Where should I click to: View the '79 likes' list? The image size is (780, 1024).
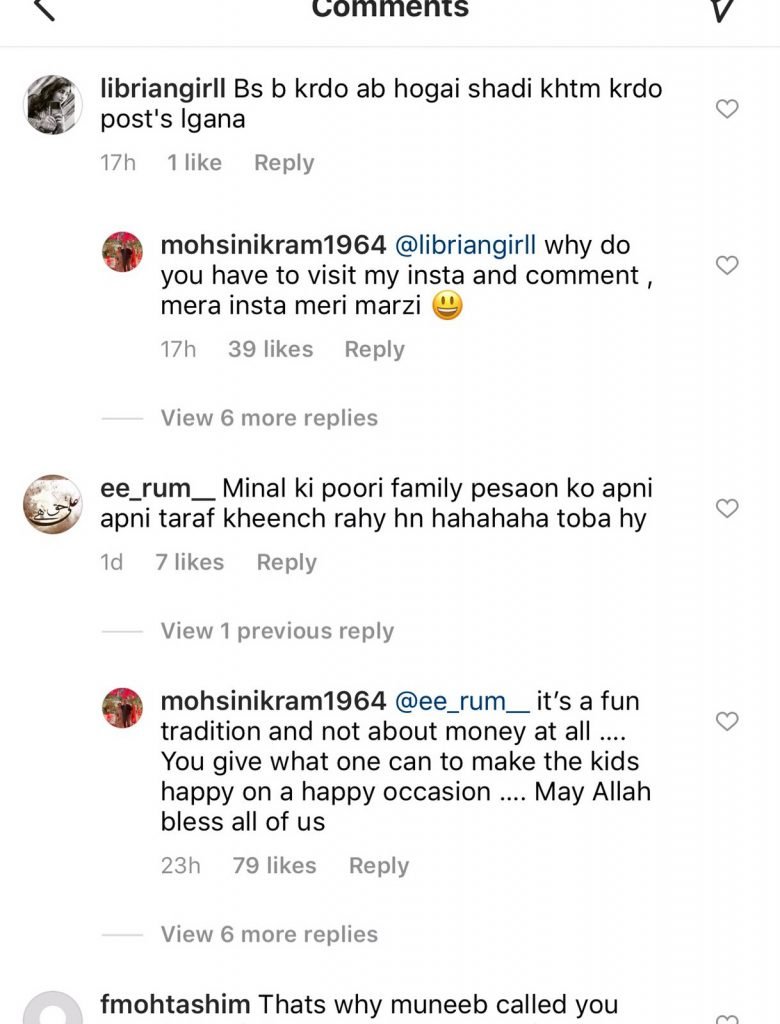pos(274,865)
